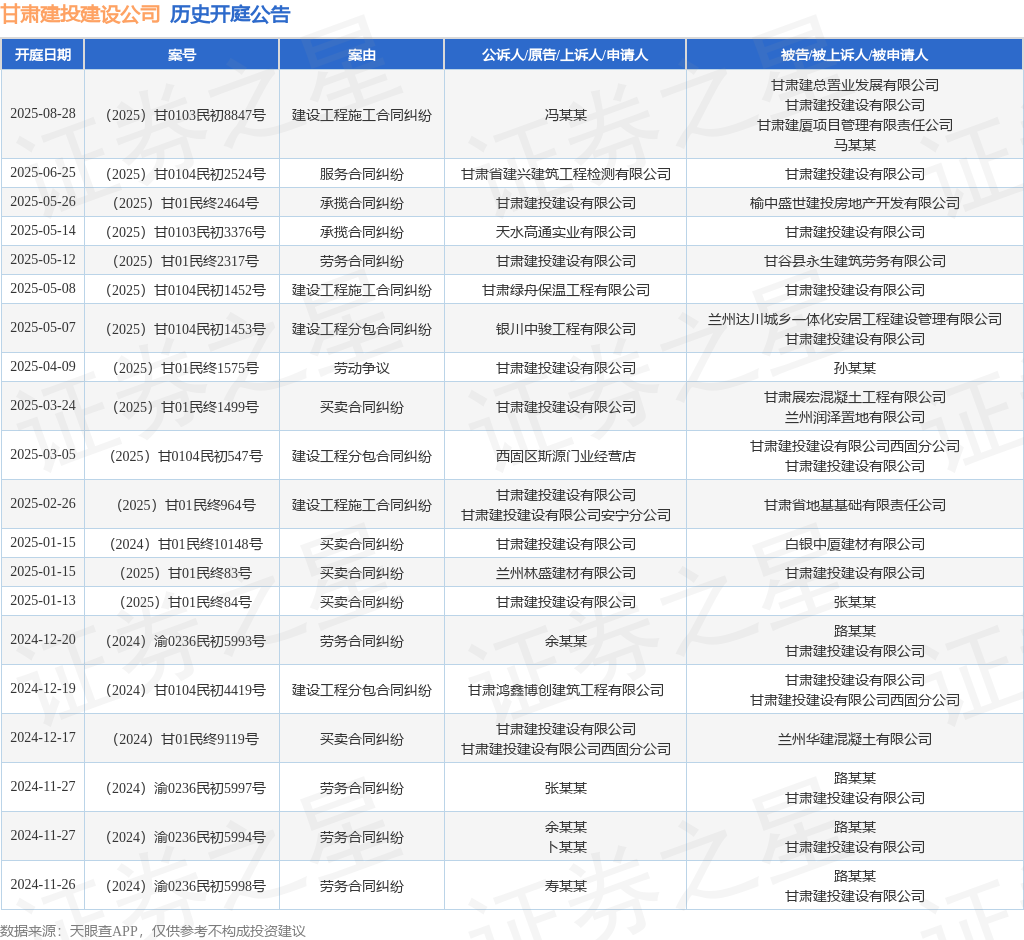Select case number (2024)甘0104民初4419号
The height and width of the screenshot is (940, 1024).
click(x=185, y=690)
